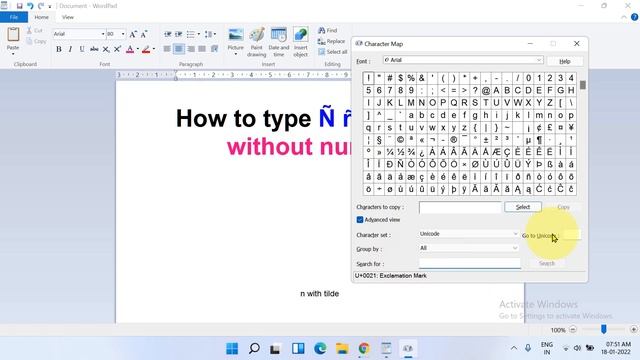
Task: Click Copy button in Character Map
Action: (x=564, y=207)
